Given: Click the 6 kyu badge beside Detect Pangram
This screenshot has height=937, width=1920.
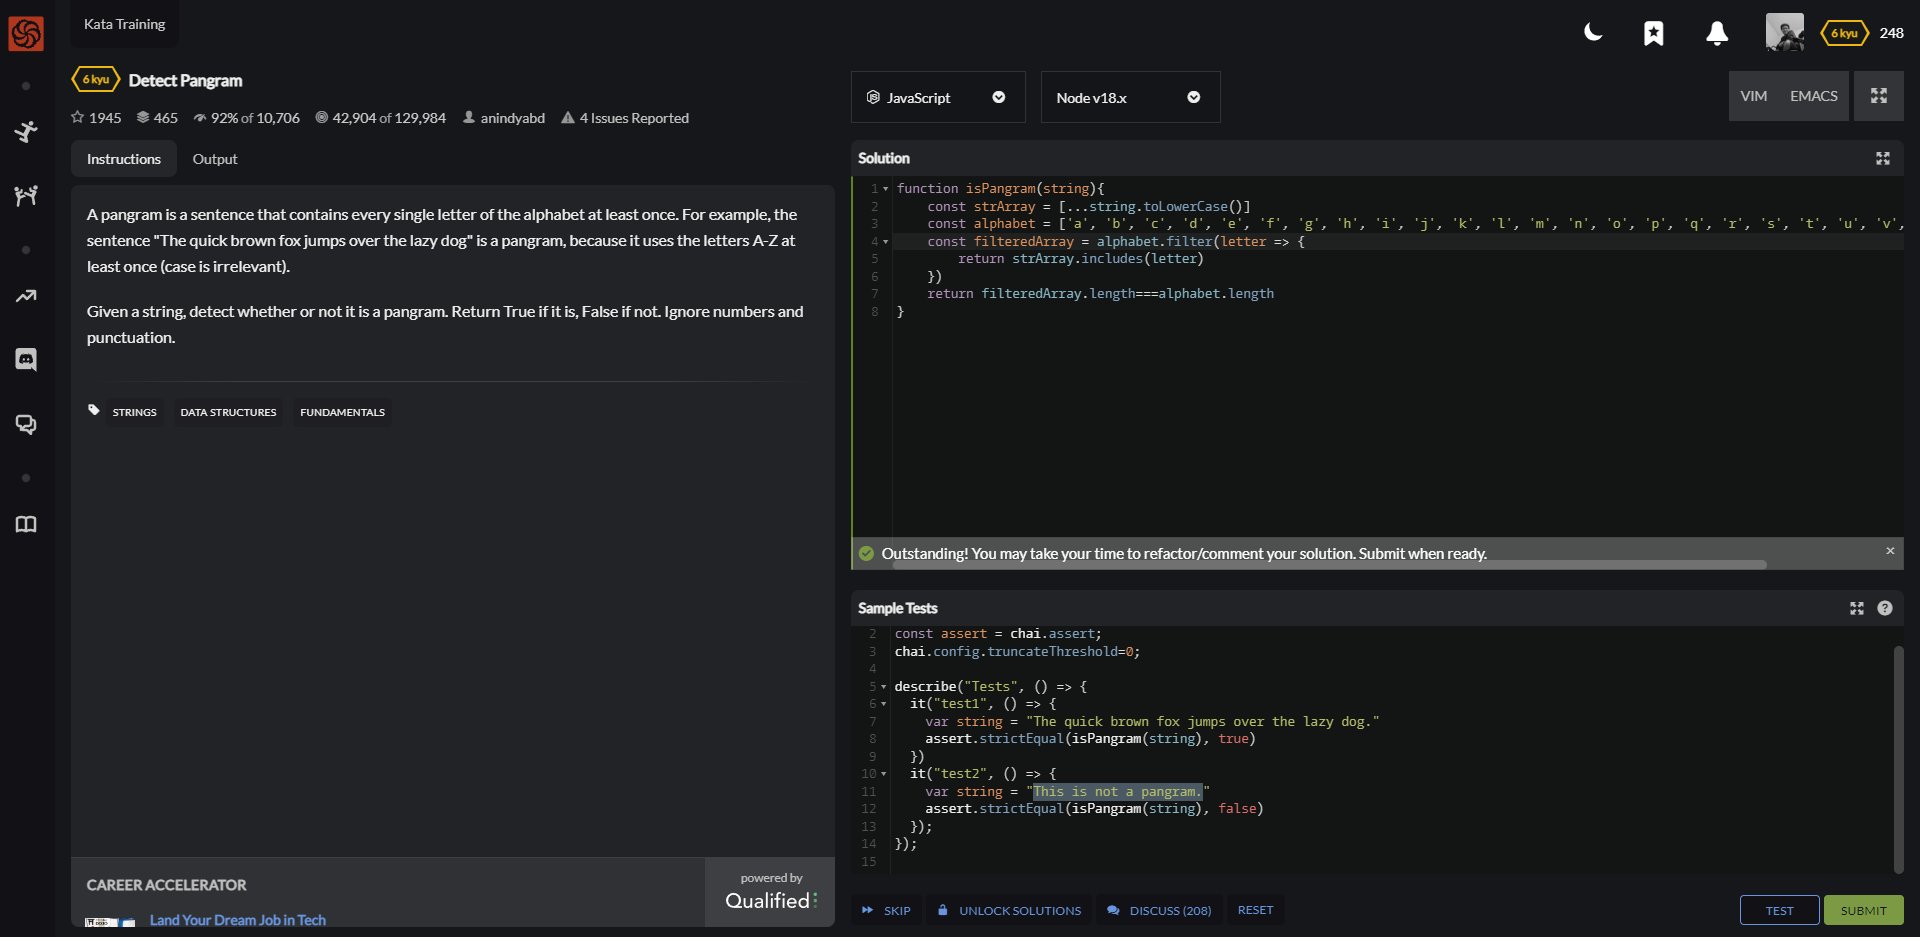Looking at the screenshot, I should 96,79.
